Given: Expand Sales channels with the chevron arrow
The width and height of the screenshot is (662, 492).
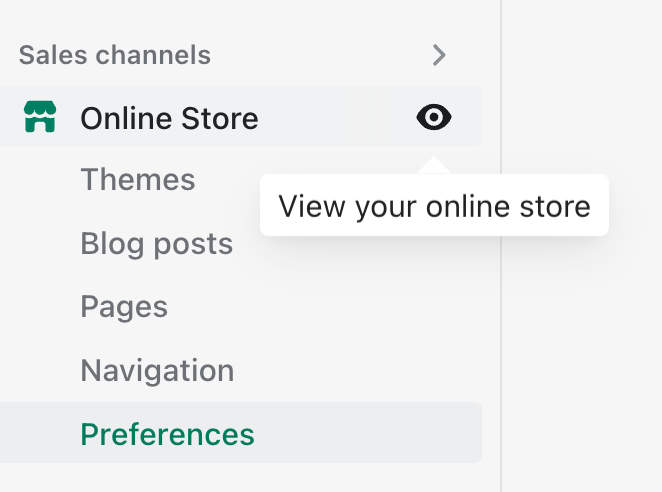Looking at the screenshot, I should [x=439, y=55].
